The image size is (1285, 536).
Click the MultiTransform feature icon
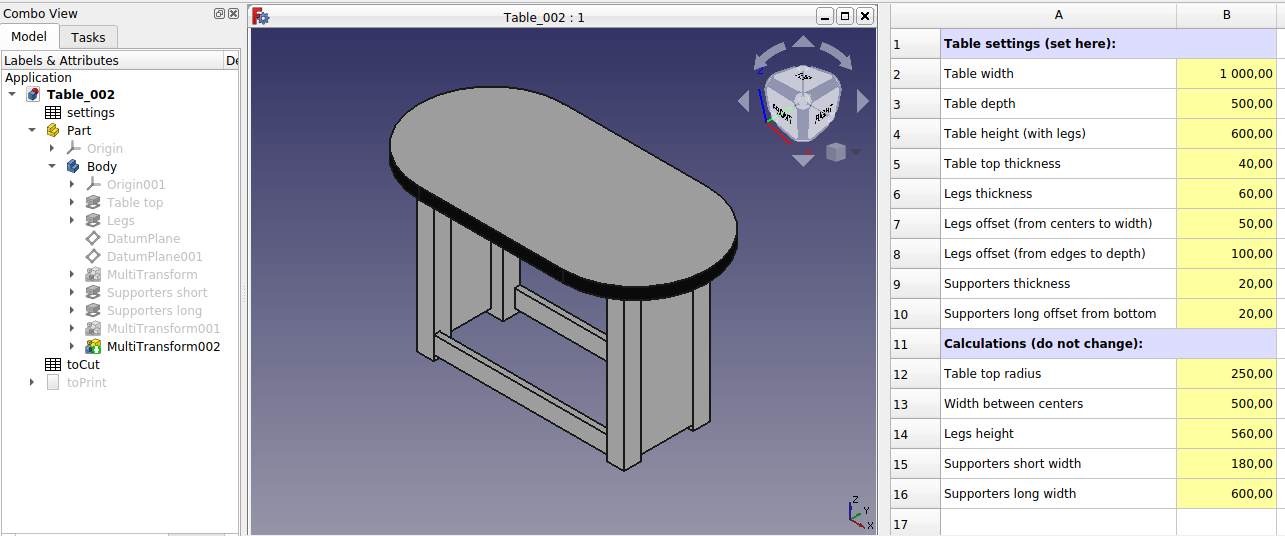pos(93,275)
